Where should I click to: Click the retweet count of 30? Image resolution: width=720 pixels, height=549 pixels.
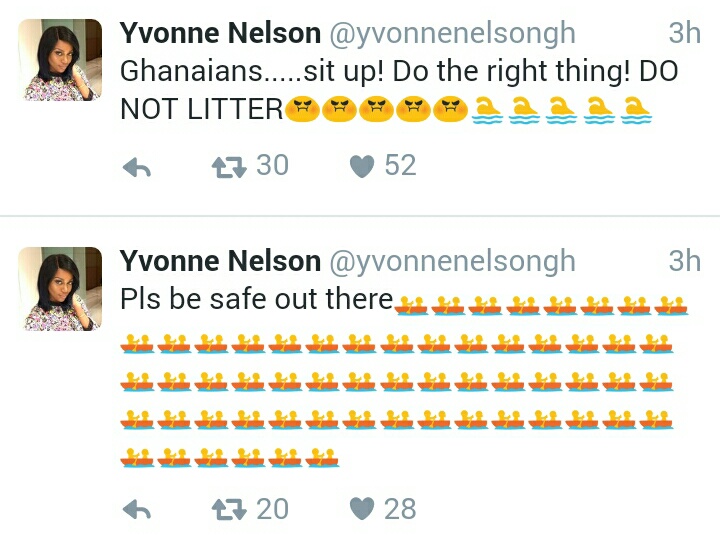[272, 165]
